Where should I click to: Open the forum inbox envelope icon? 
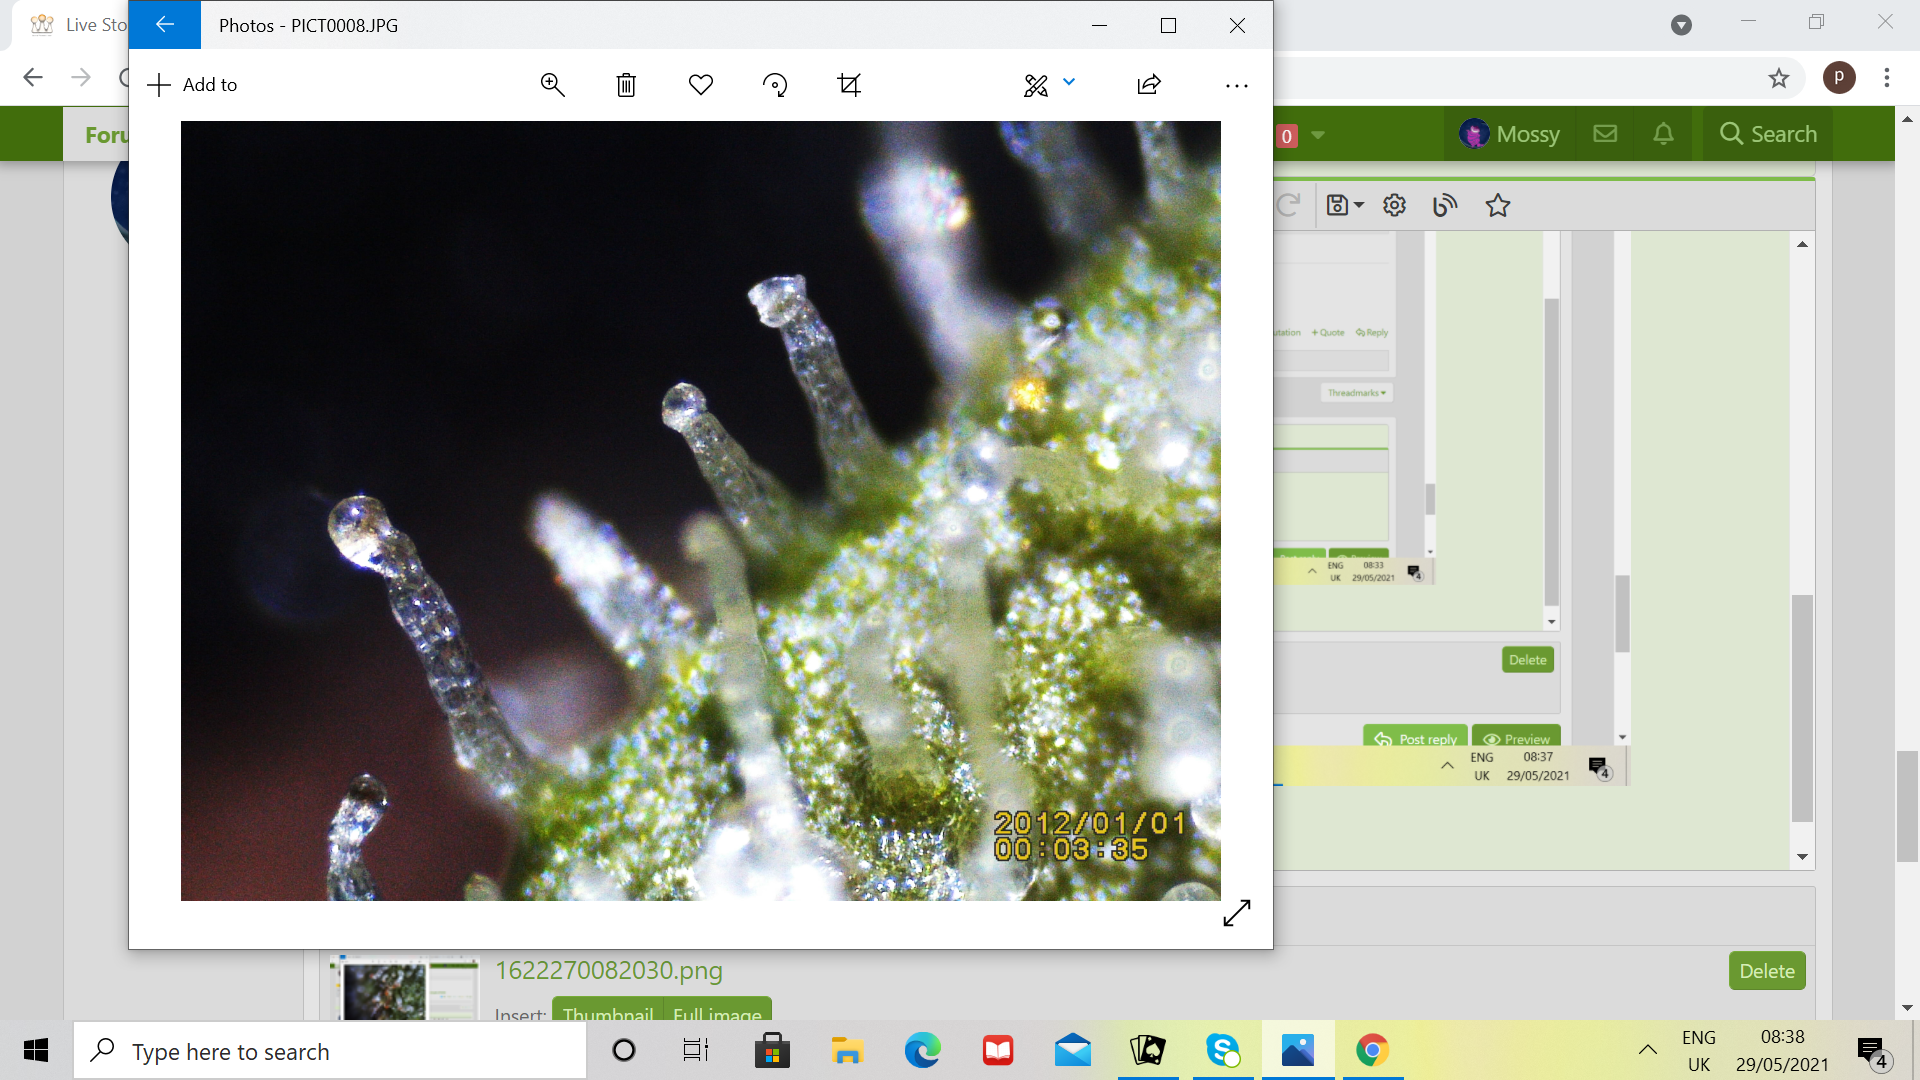tap(1605, 134)
